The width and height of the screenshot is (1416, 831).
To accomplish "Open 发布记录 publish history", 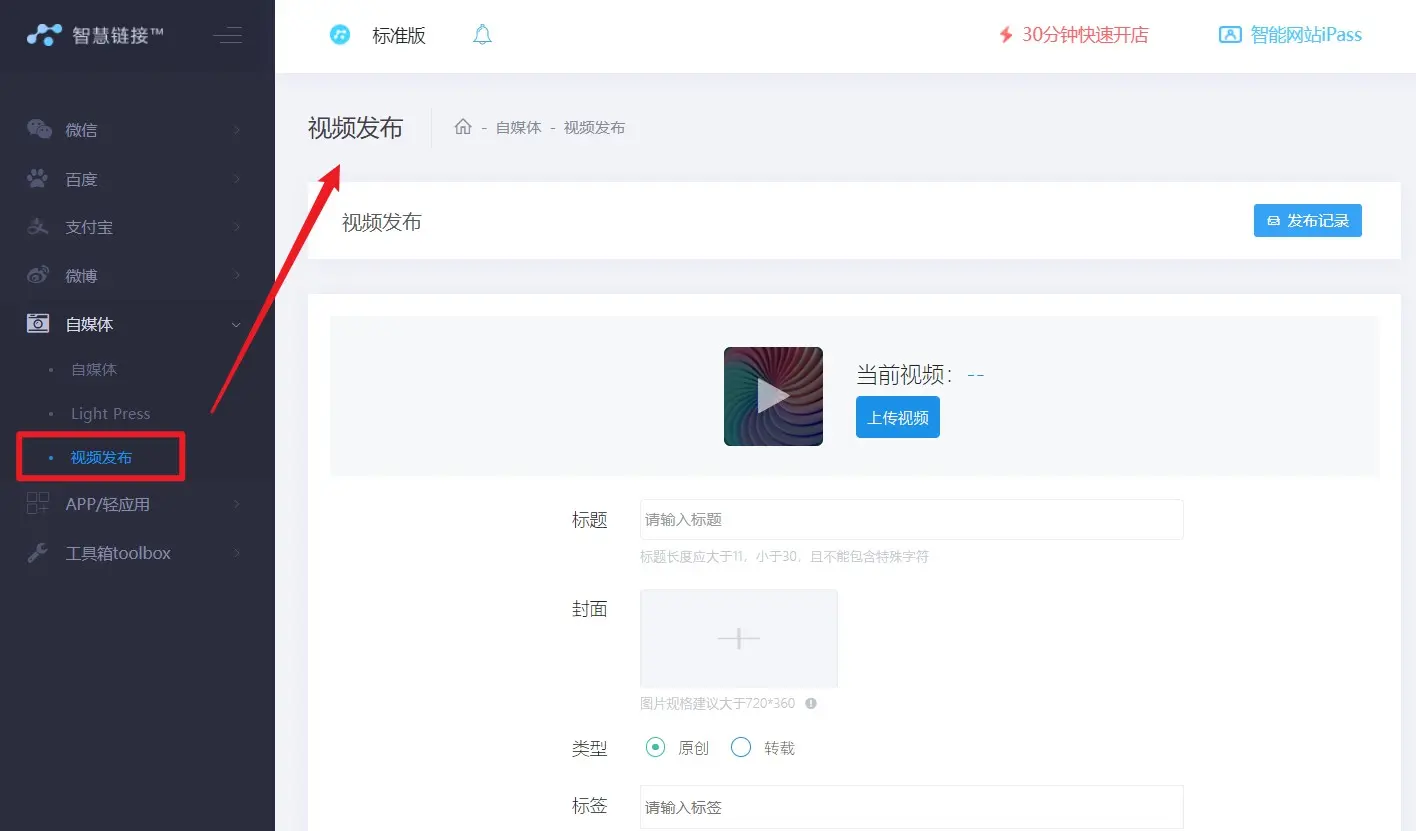I will (1307, 221).
